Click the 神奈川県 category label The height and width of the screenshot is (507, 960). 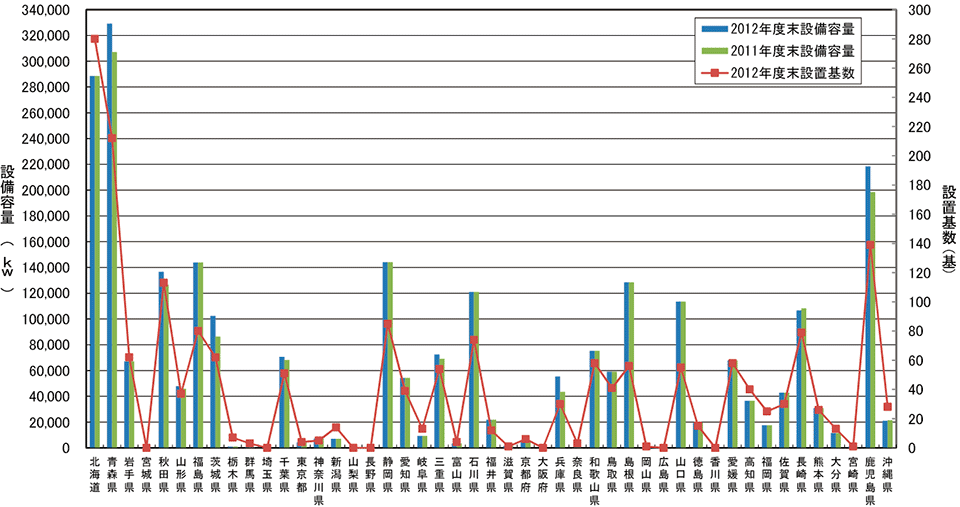coord(318,479)
